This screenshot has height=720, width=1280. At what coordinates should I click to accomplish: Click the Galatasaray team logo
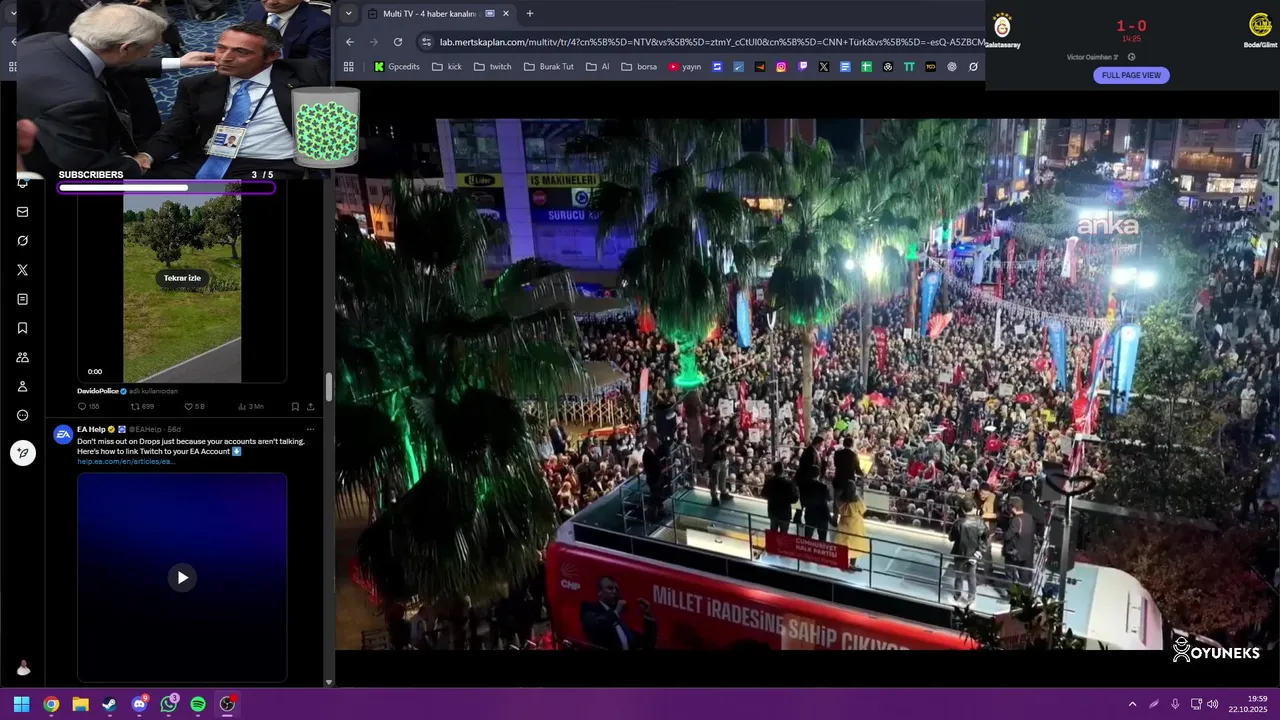1002,26
